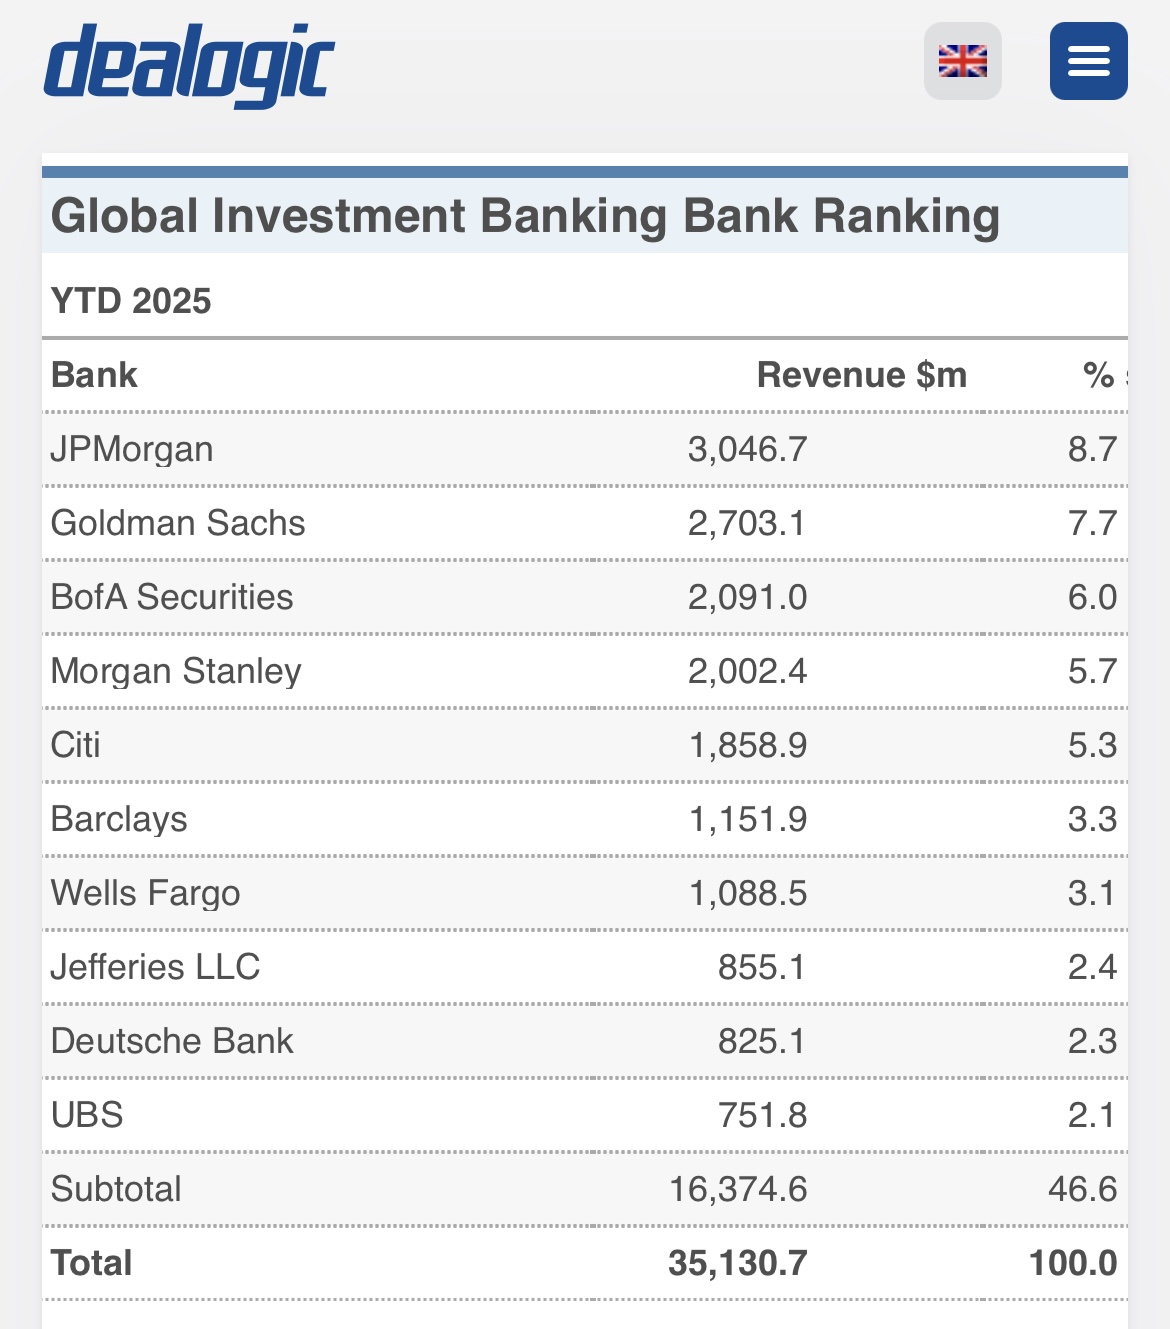Click the Goldman Sachs entry
The image size is (1170, 1329).
pos(178,523)
